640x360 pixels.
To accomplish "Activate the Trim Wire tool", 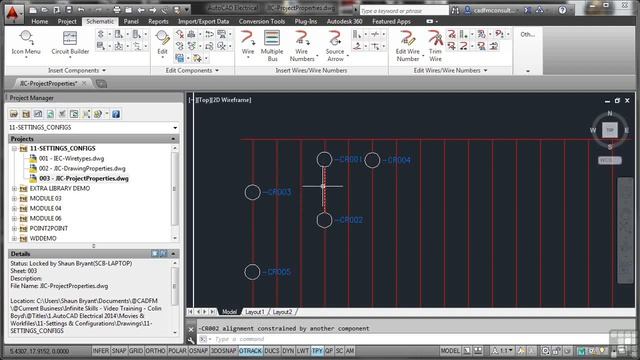I will (x=435, y=46).
